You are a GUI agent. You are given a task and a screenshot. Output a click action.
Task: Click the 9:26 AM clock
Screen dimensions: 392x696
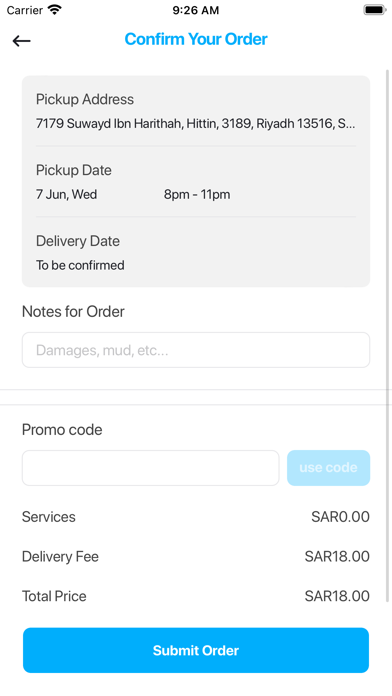tap(196, 10)
